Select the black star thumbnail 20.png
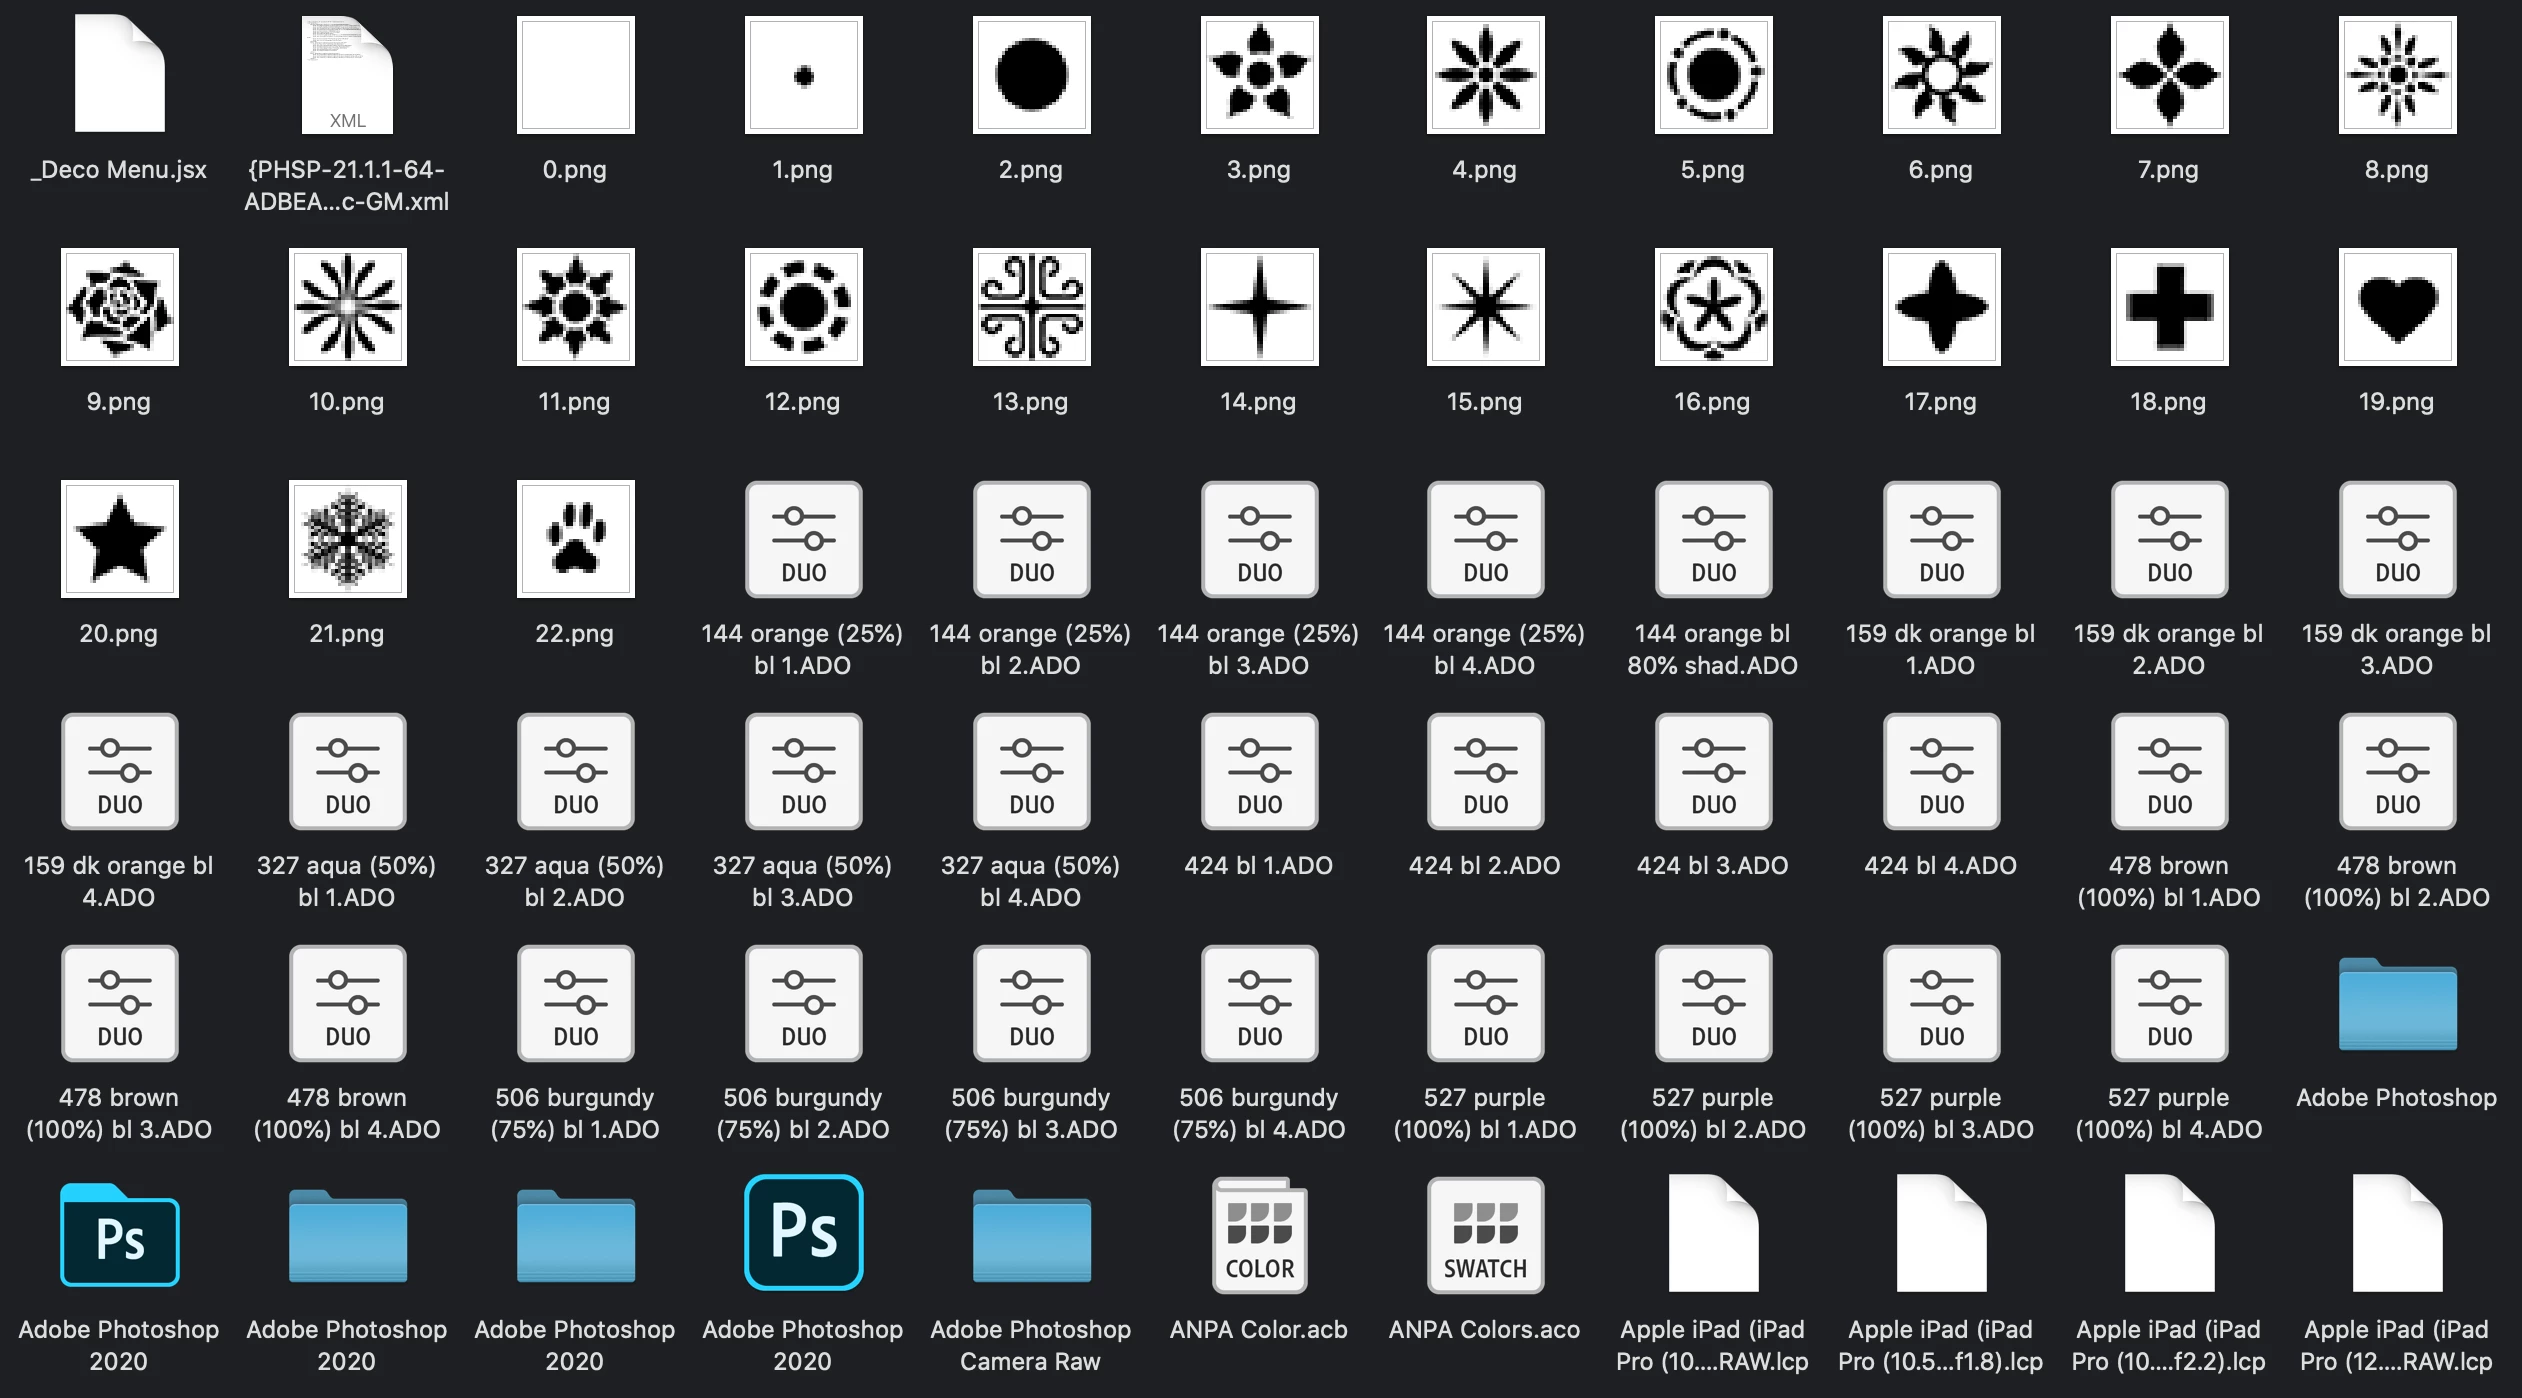This screenshot has width=2522, height=1398. click(x=119, y=539)
